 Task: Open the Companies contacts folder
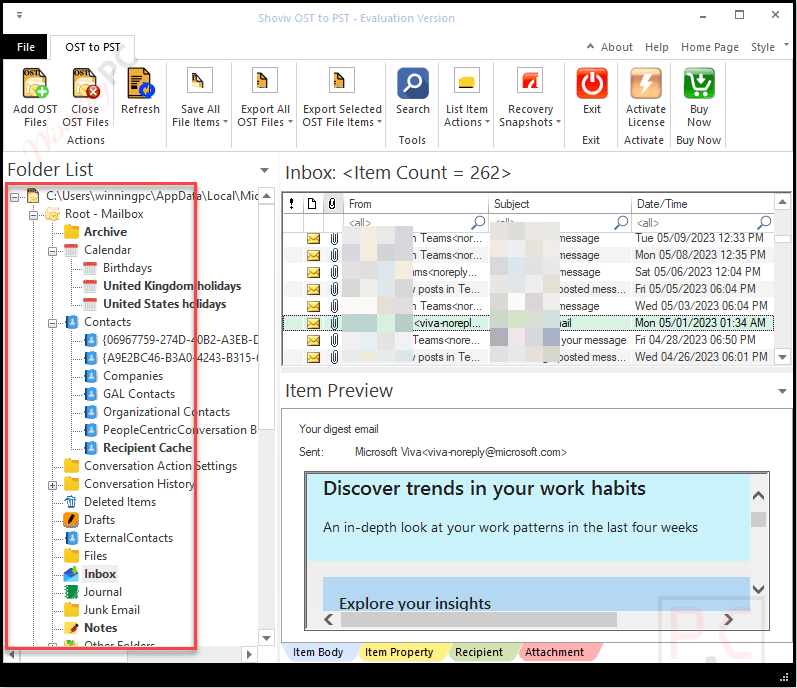(x=133, y=376)
